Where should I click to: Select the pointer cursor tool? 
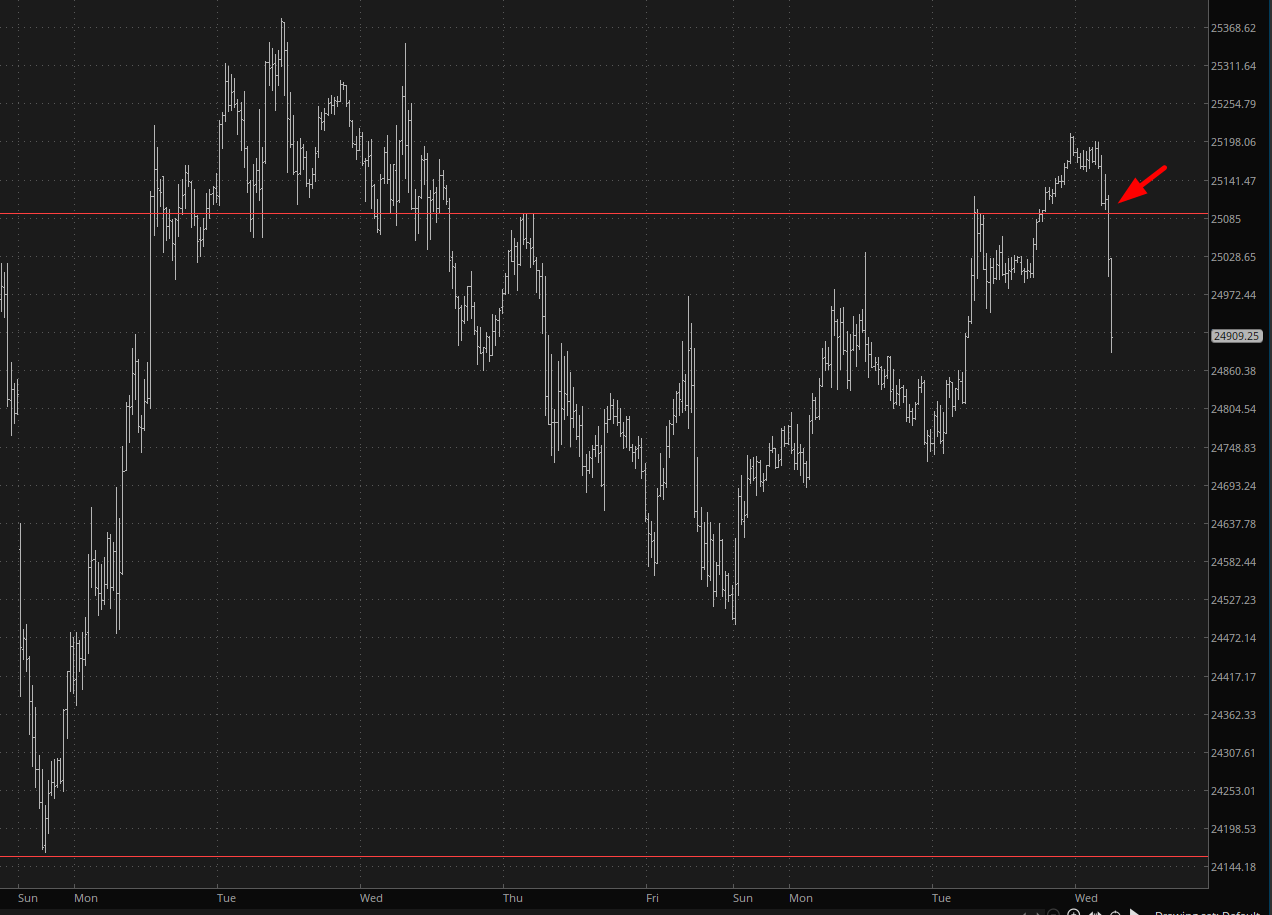coord(1135,913)
